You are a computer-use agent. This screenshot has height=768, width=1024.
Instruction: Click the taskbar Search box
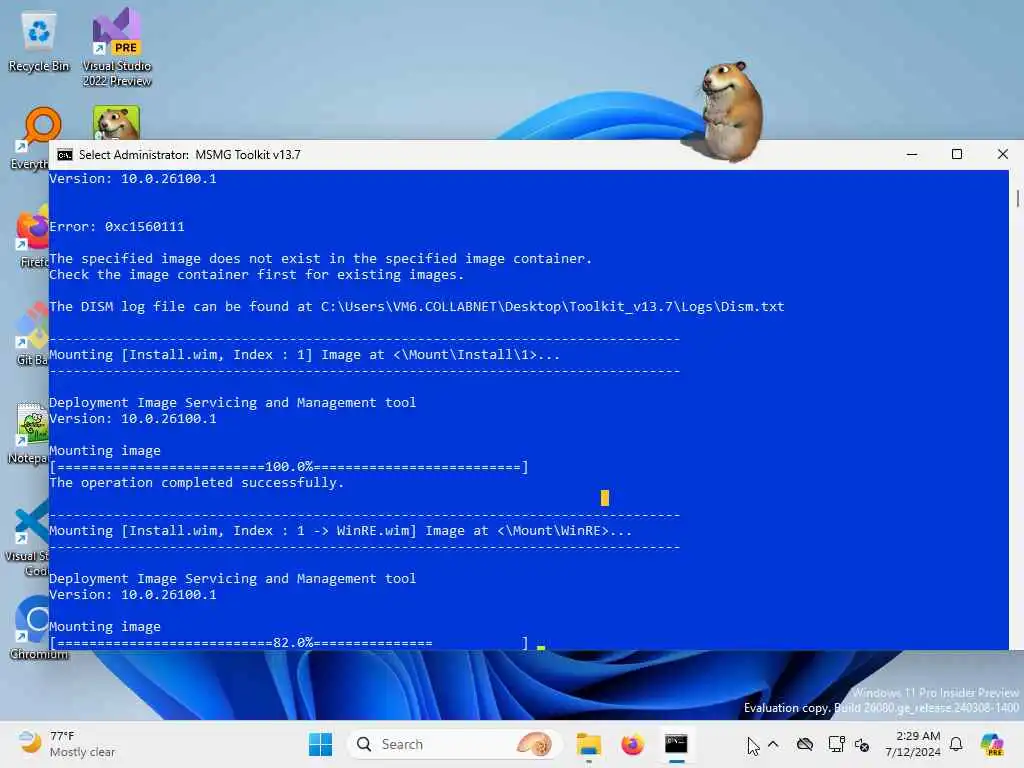point(454,744)
